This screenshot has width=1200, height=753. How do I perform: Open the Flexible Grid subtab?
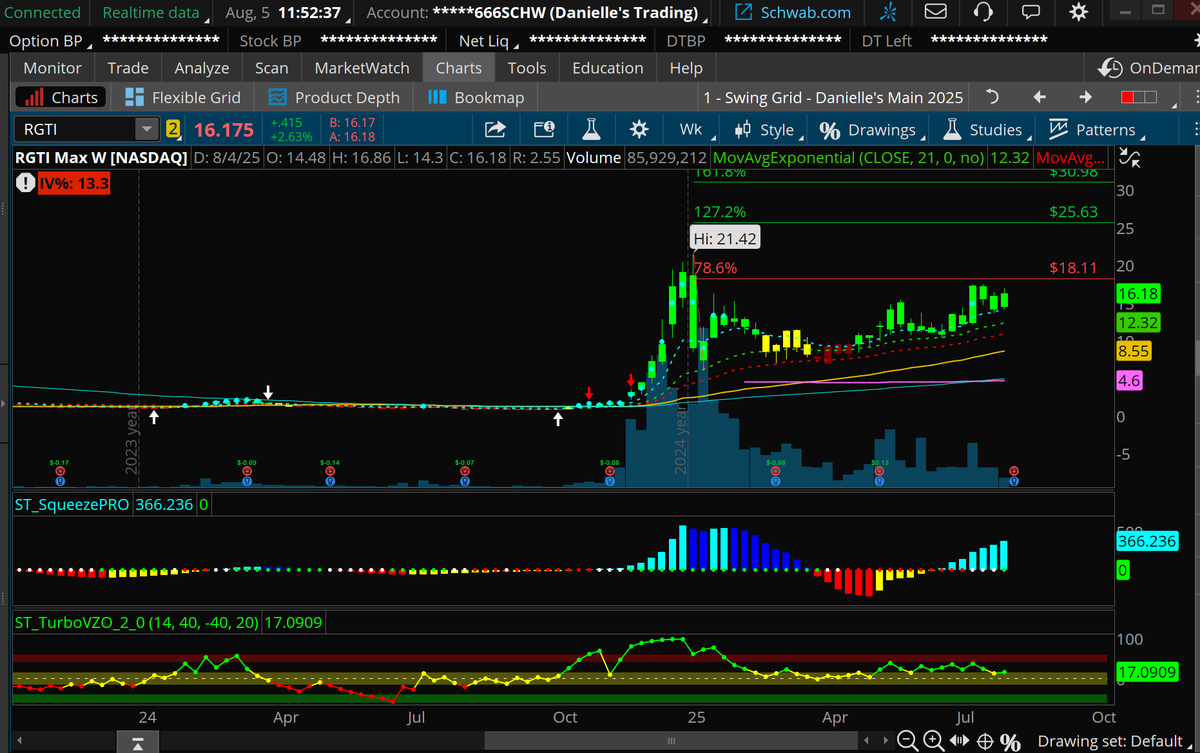(183, 97)
